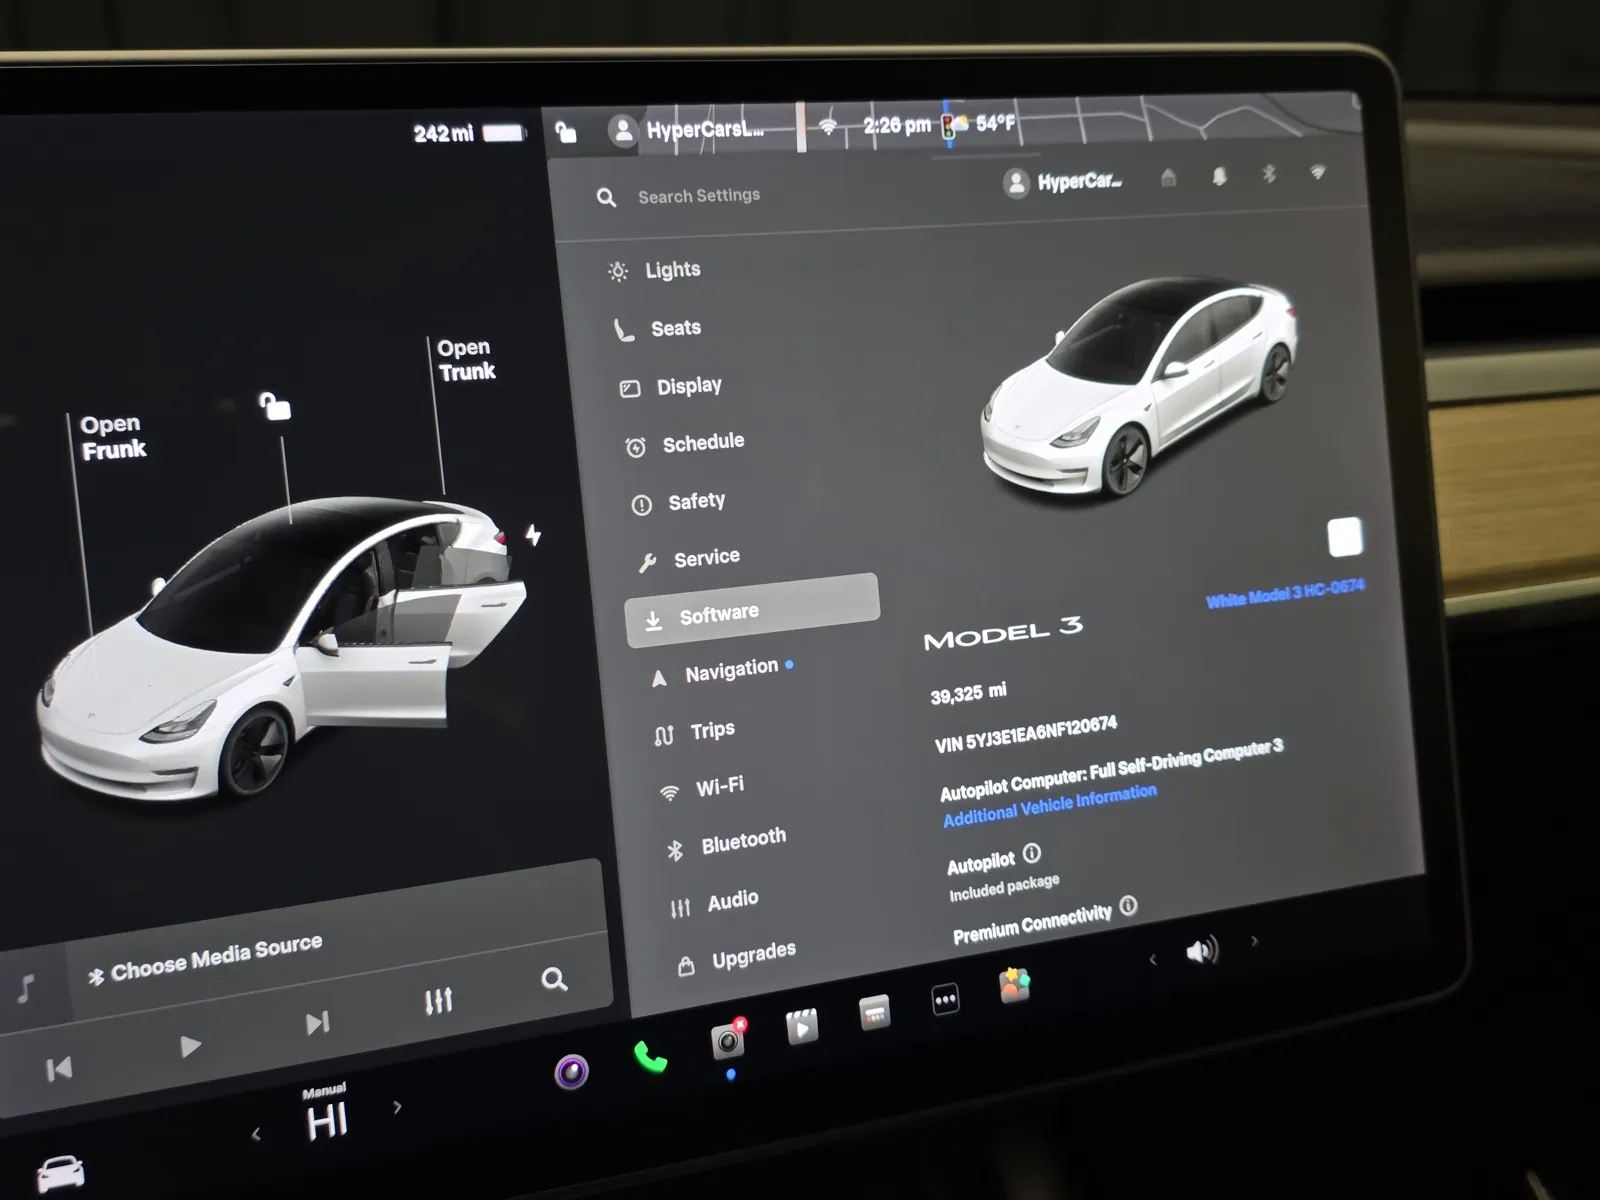Toggle the charge port lightning icon
The image size is (1600, 1200).
(534, 535)
